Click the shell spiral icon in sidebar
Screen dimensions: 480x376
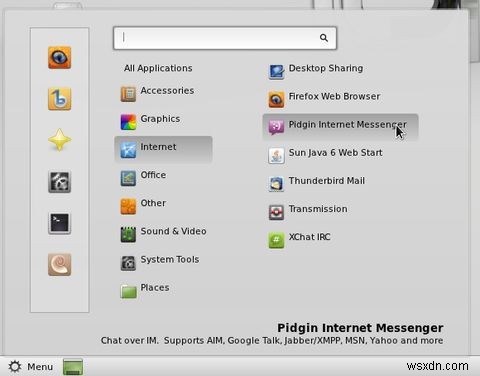point(59,265)
